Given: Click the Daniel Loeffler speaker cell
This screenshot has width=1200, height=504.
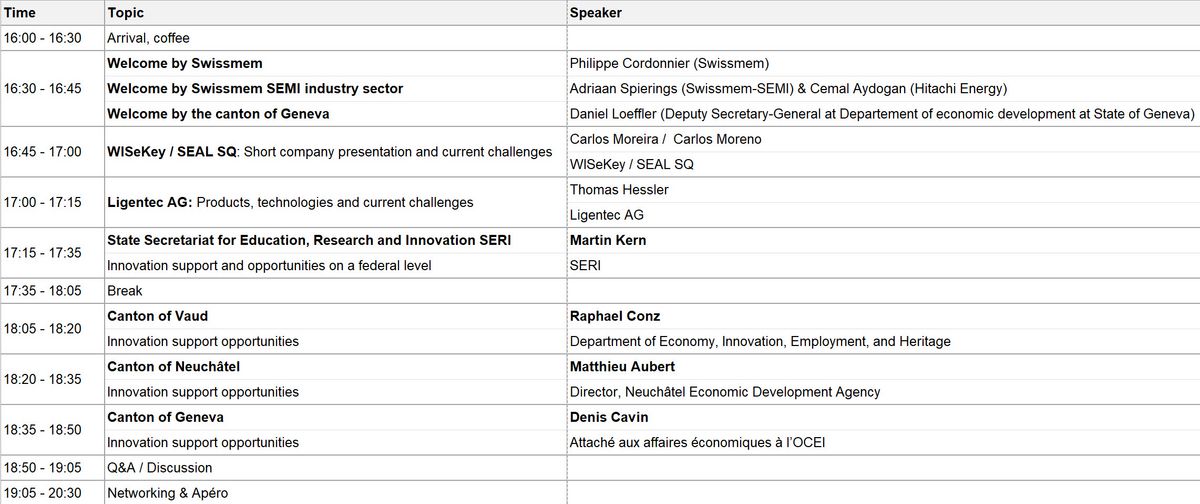Looking at the screenshot, I should click(881, 114).
